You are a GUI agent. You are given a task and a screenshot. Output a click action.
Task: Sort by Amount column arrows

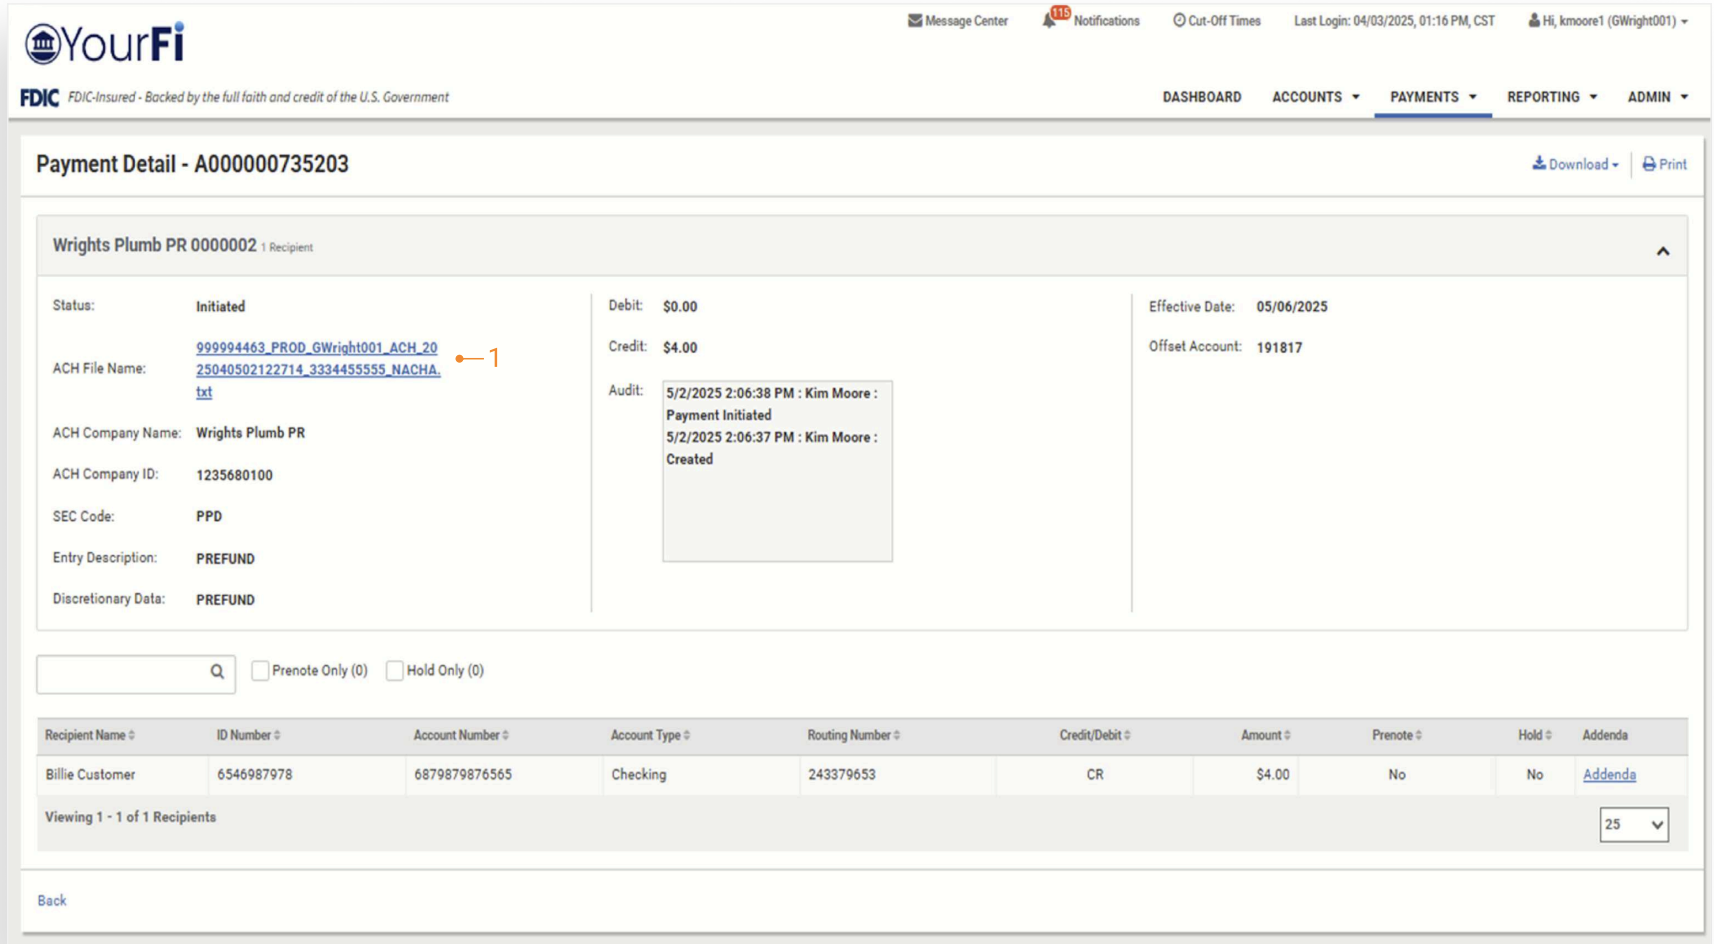[1287, 736]
